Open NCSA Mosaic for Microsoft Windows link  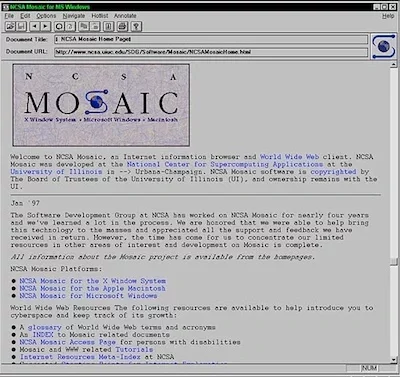tap(88, 296)
